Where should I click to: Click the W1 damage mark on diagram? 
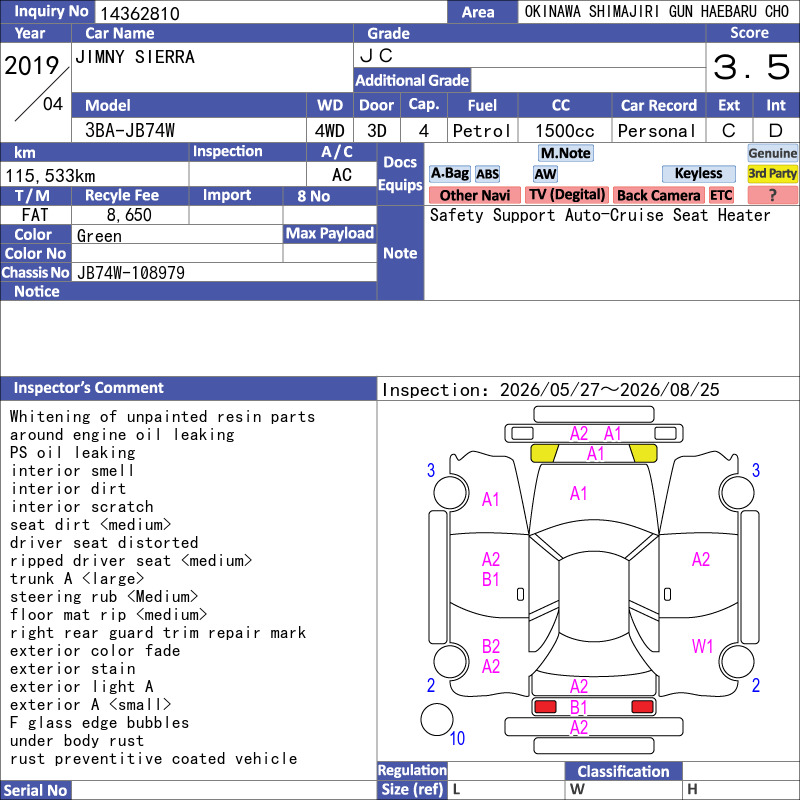pos(702,646)
